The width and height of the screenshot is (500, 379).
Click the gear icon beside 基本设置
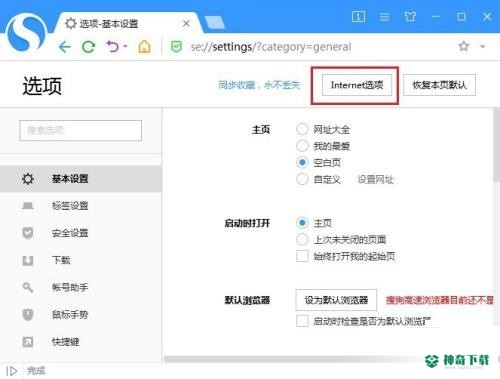tap(28, 179)
